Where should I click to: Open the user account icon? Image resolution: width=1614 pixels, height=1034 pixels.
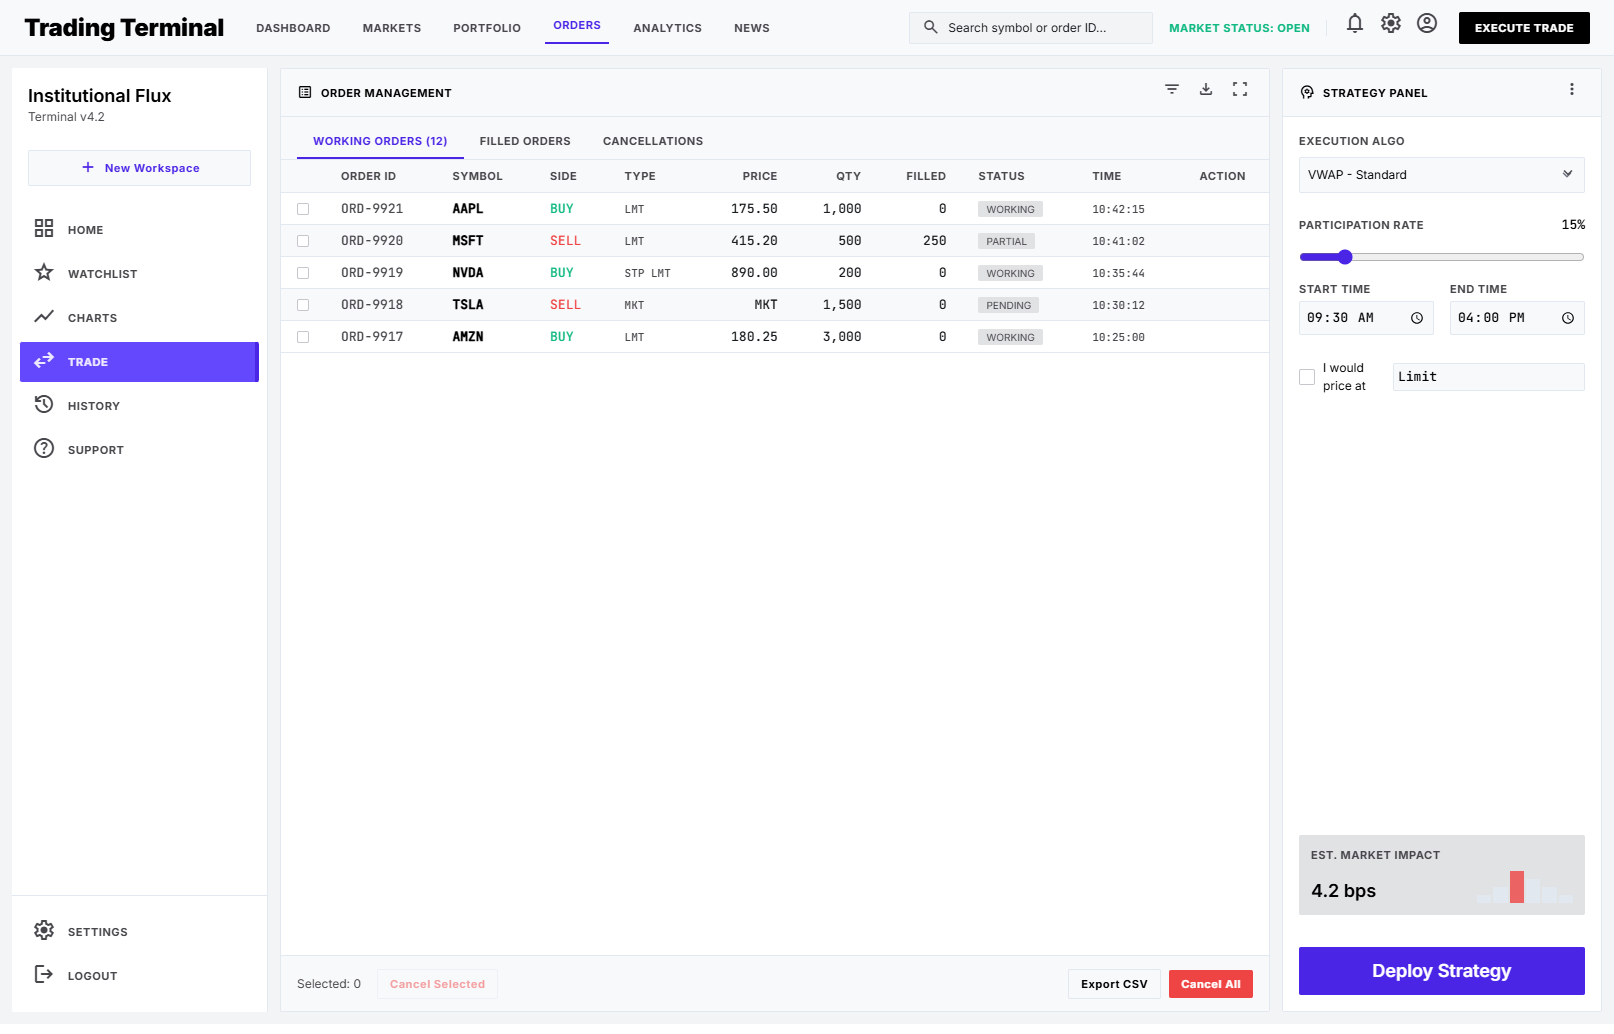pyautogui.click(x=1427, y=23)
